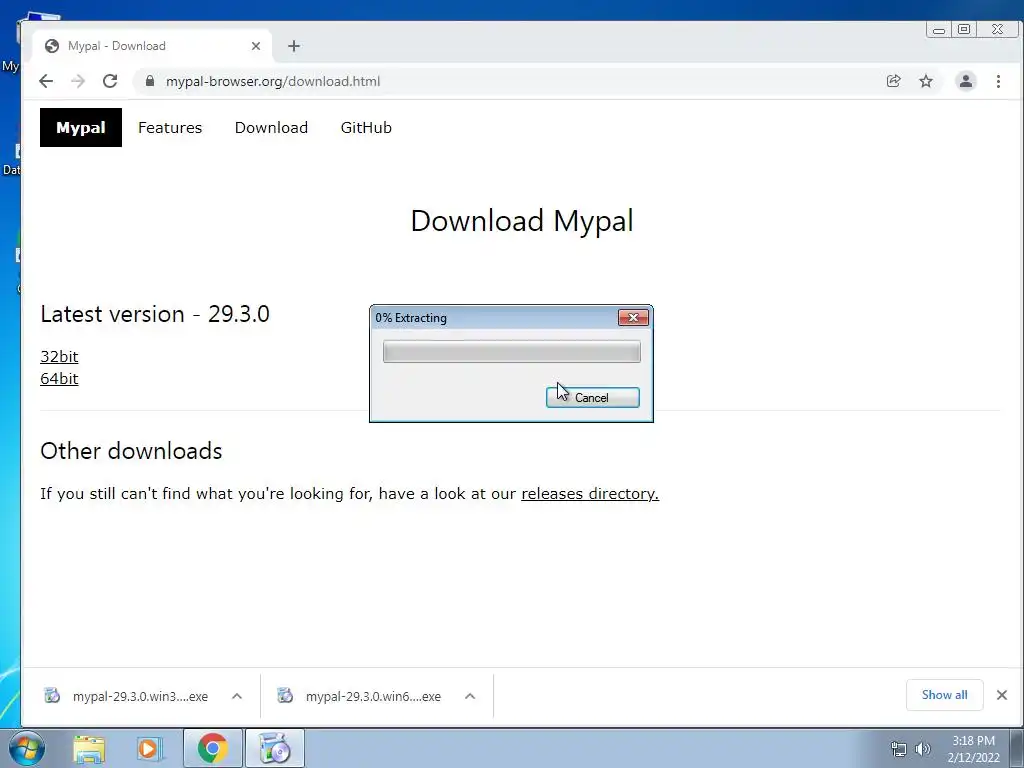The width and height of the screenshot is (1024, 768).
Task: Close the 0% Extracting dialog
Action: (633, 318)
